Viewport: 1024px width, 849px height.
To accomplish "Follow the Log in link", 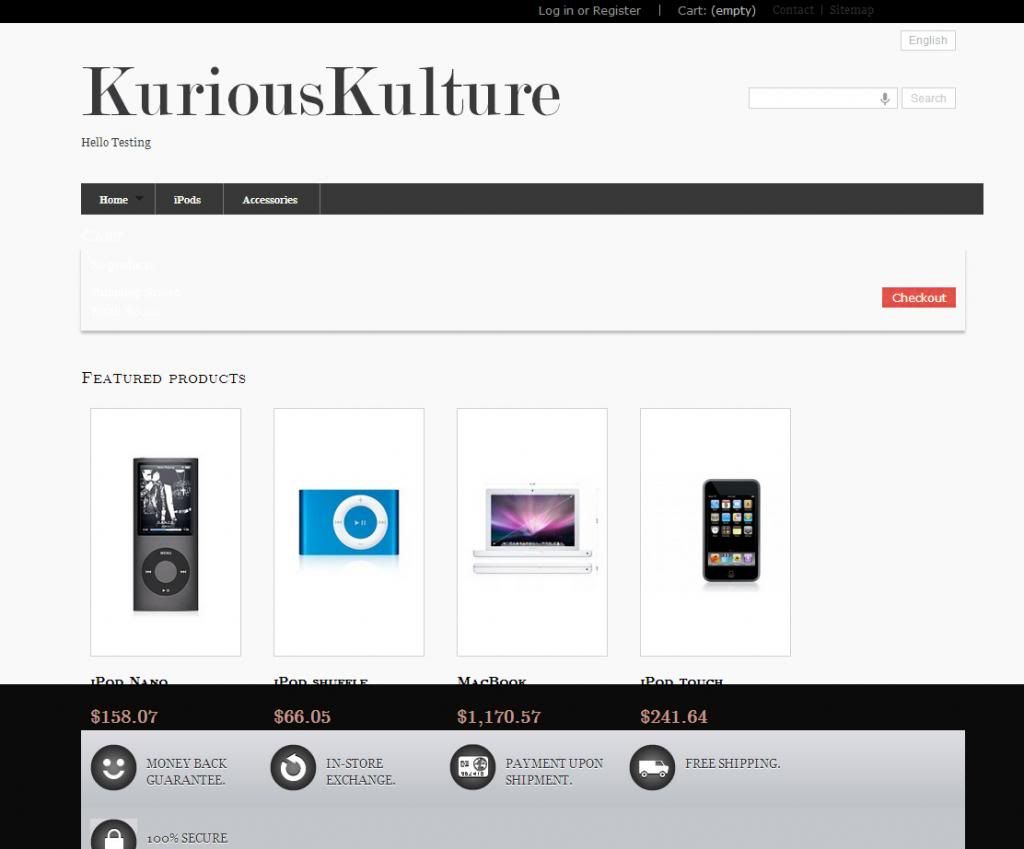I will [x=555, y=11].
